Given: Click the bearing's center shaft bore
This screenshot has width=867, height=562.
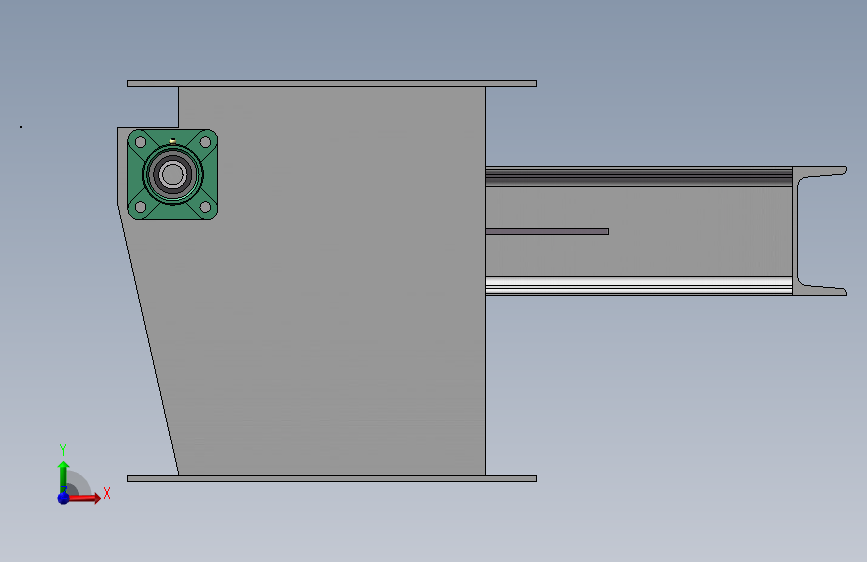Looking at the screenshot, I should click(x=173, y=174).
